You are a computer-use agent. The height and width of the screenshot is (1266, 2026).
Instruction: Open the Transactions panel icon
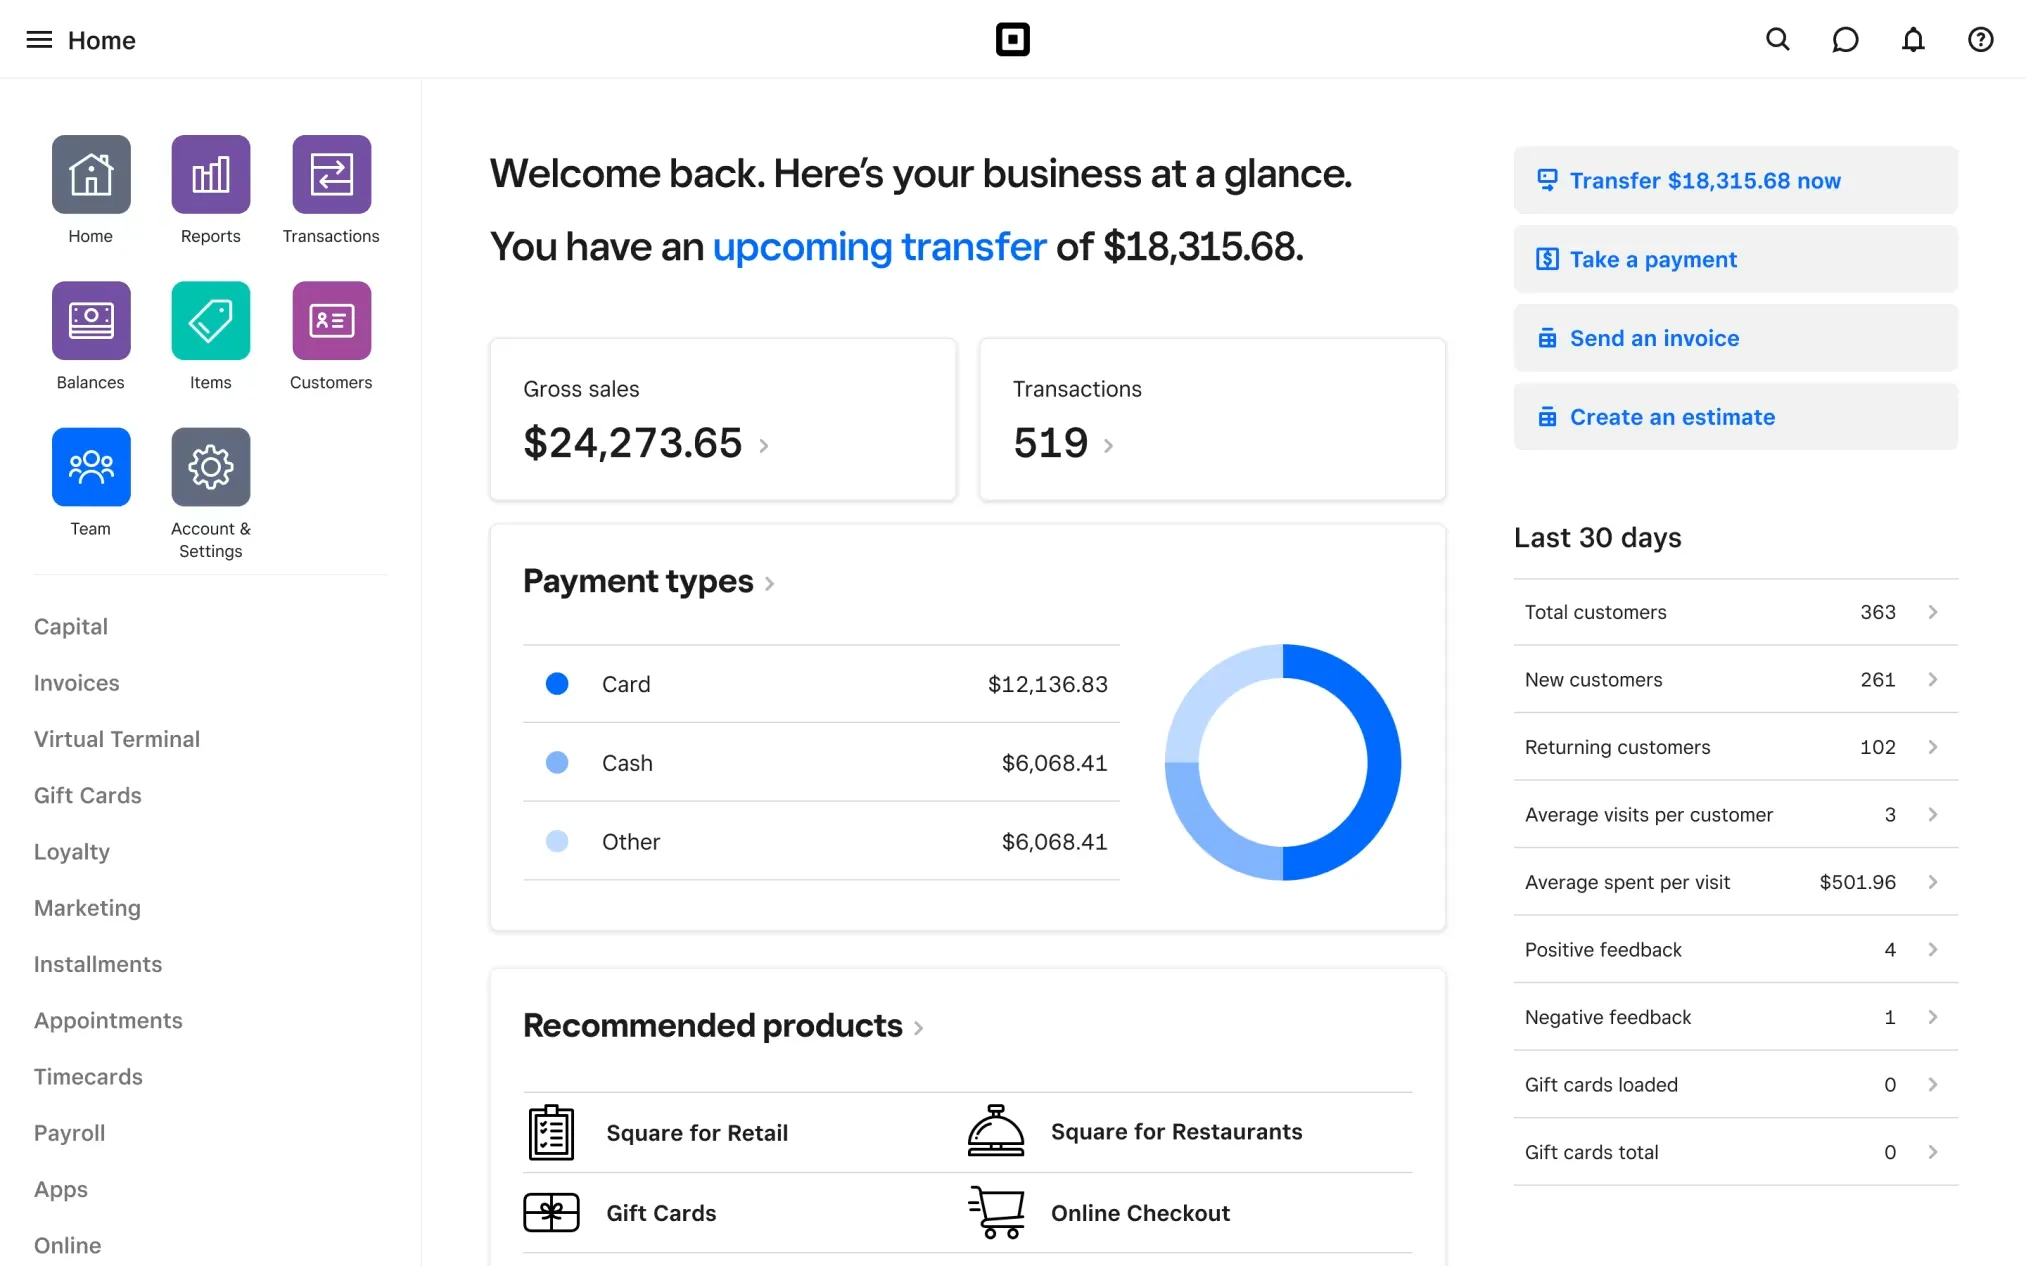click(330, 174)
